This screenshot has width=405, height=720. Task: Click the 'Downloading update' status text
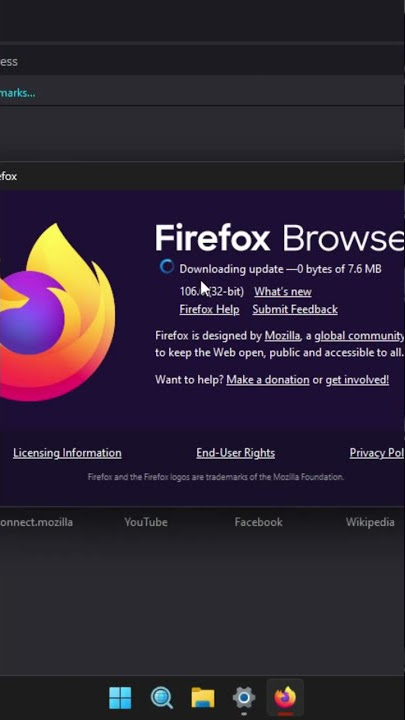coord(280,269)
